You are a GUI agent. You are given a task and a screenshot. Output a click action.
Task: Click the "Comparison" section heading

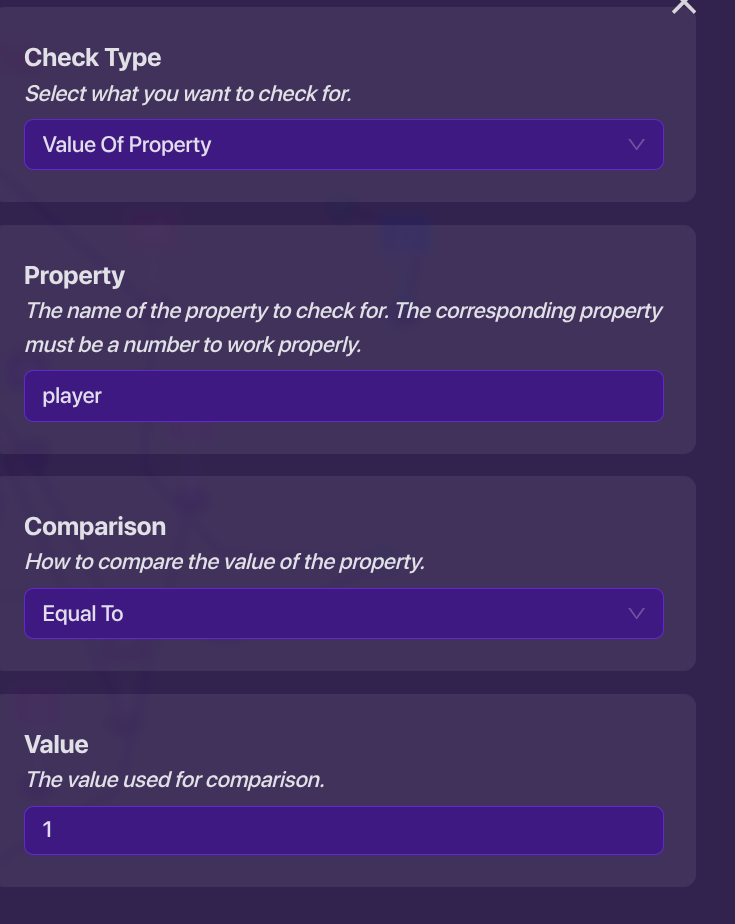95,527
